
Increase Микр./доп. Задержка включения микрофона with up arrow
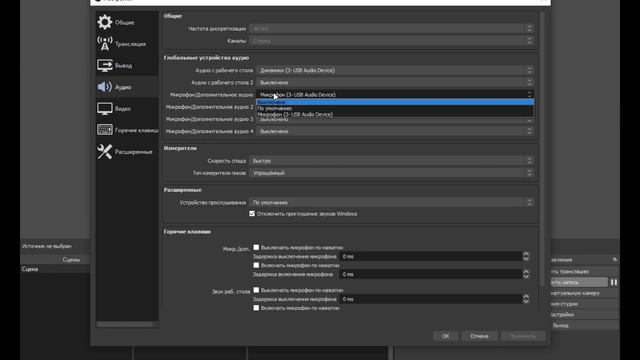[x=526, y=272]
